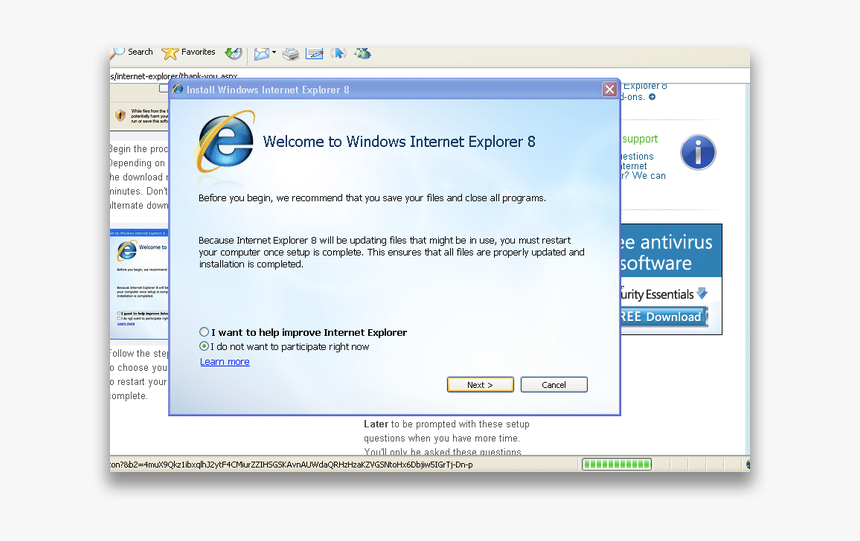860x541 pixels.
Task: Click the browser's vertical scrollbar on the right
Action: 746,269
